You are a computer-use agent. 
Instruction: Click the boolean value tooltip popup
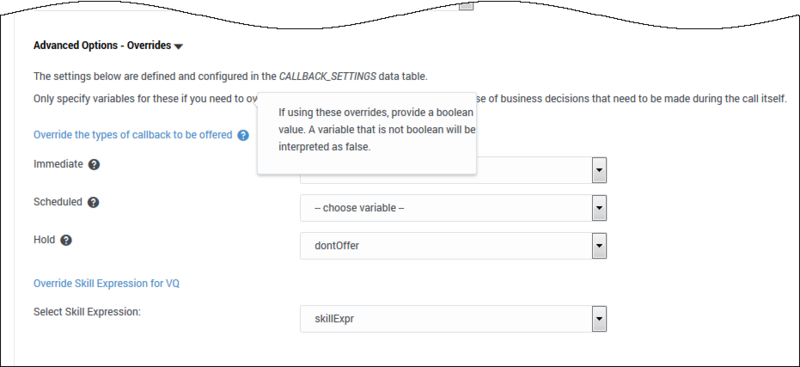click(367, 133)
